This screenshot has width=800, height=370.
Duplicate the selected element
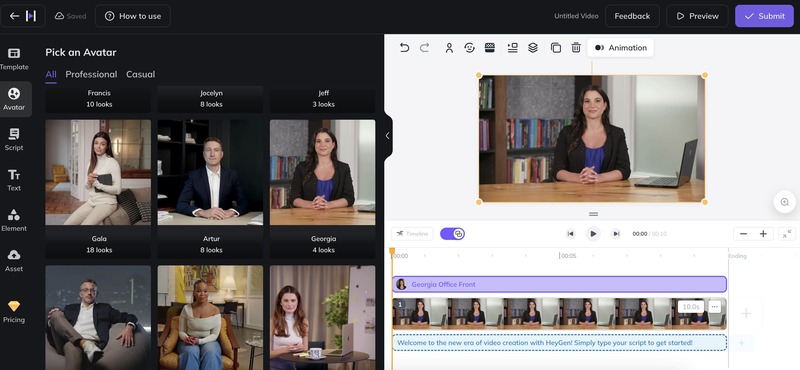pos(556,48)
